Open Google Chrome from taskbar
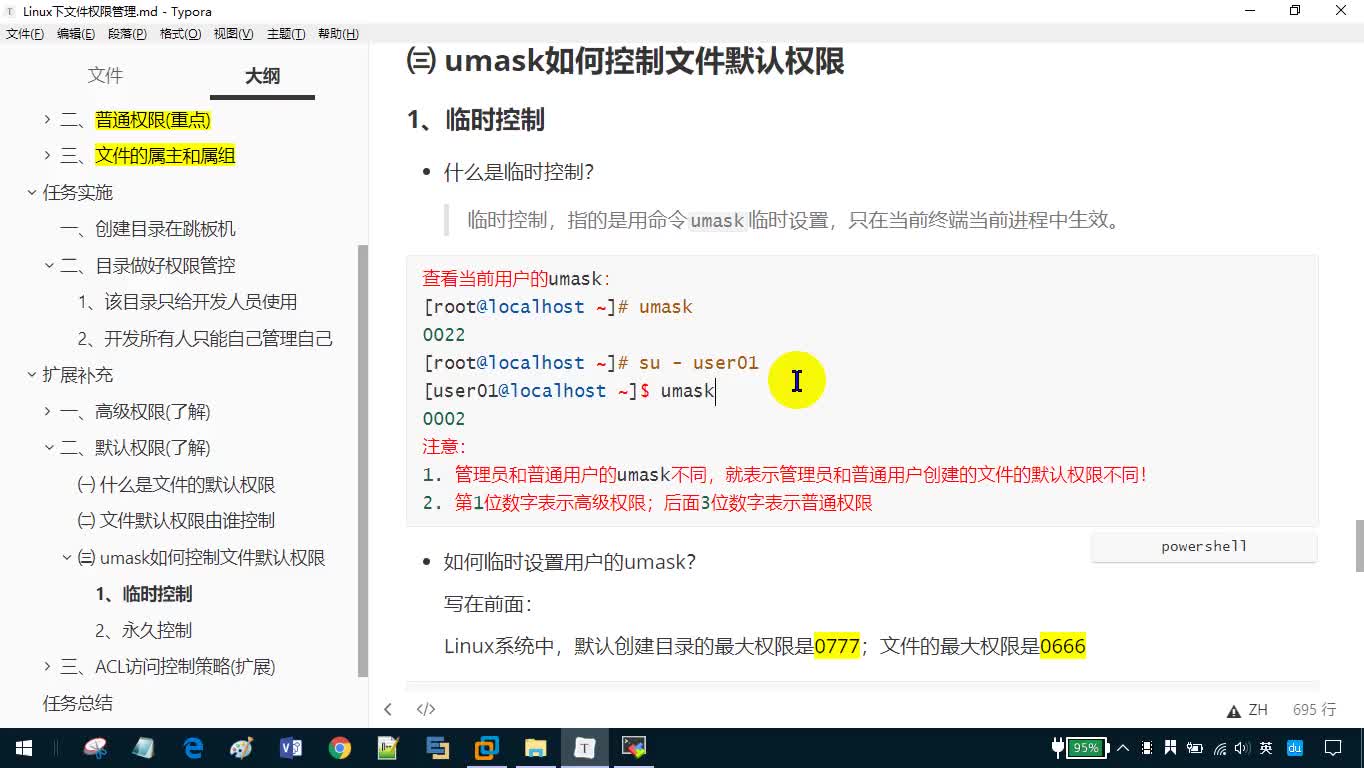 pos(340,747)
